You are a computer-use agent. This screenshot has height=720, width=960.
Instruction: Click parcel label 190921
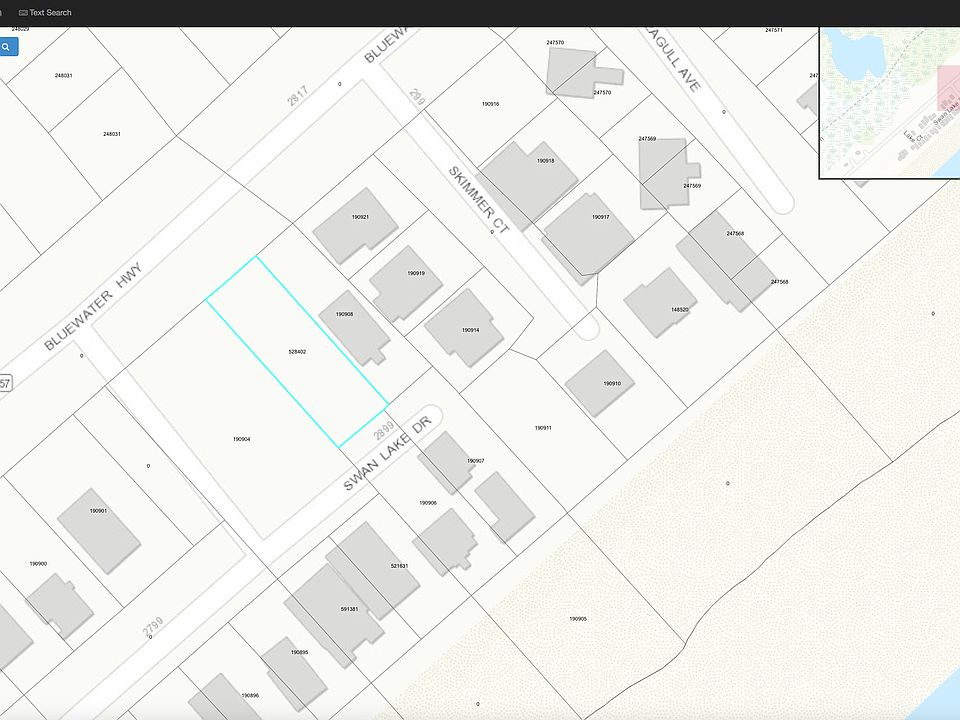coord(360,217)
